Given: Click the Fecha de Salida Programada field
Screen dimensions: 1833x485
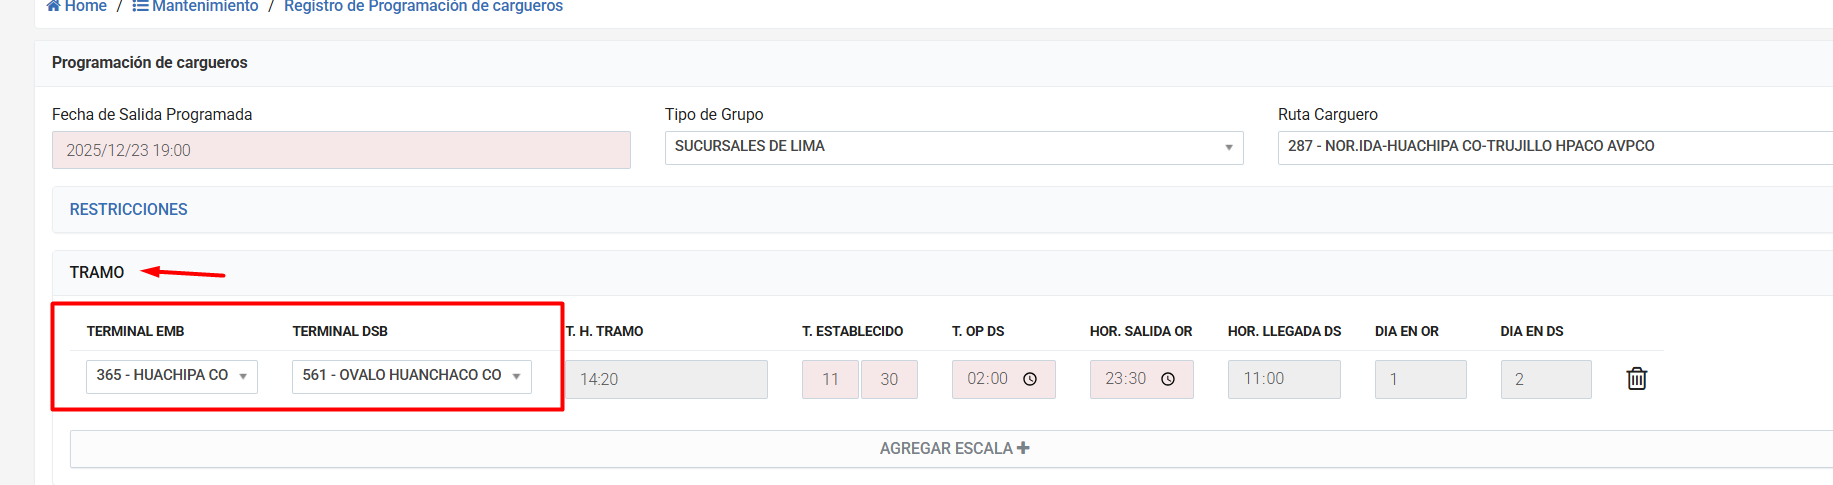Looking at the screenshot, I should tap(341, 150).
